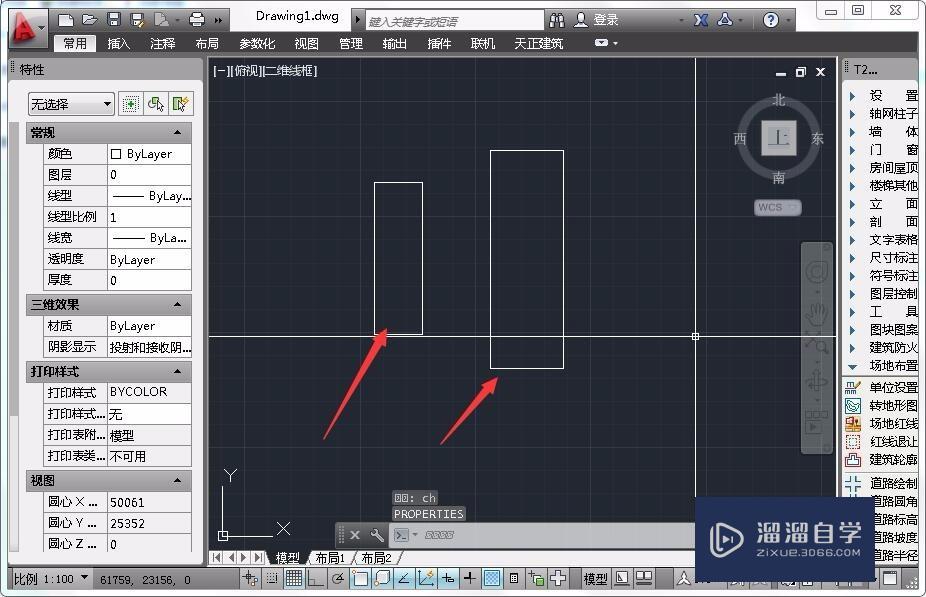The width and height of the screenshot is (926, 597).
Task: Open the help question mark icon
Action: [x=771, y=20]
